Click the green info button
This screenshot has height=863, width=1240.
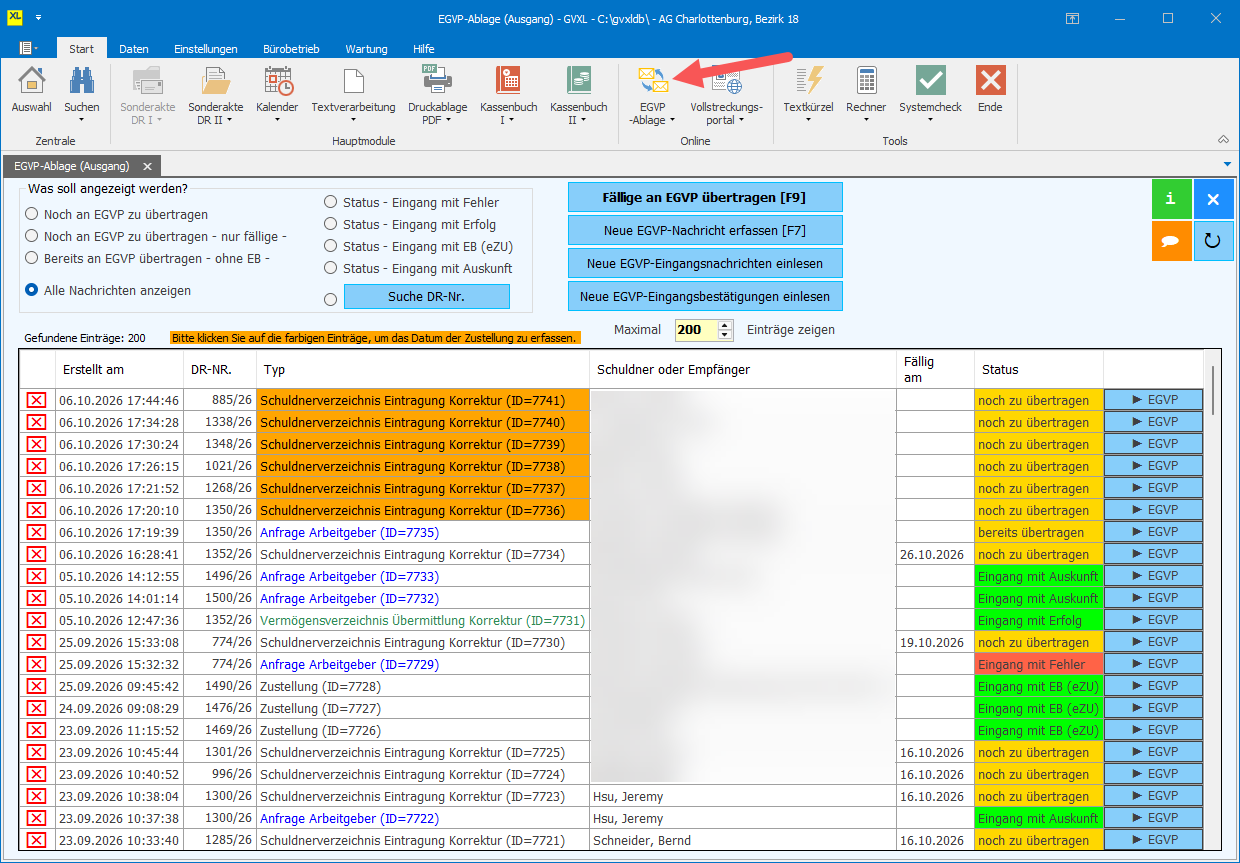(x=1171, y=199)
